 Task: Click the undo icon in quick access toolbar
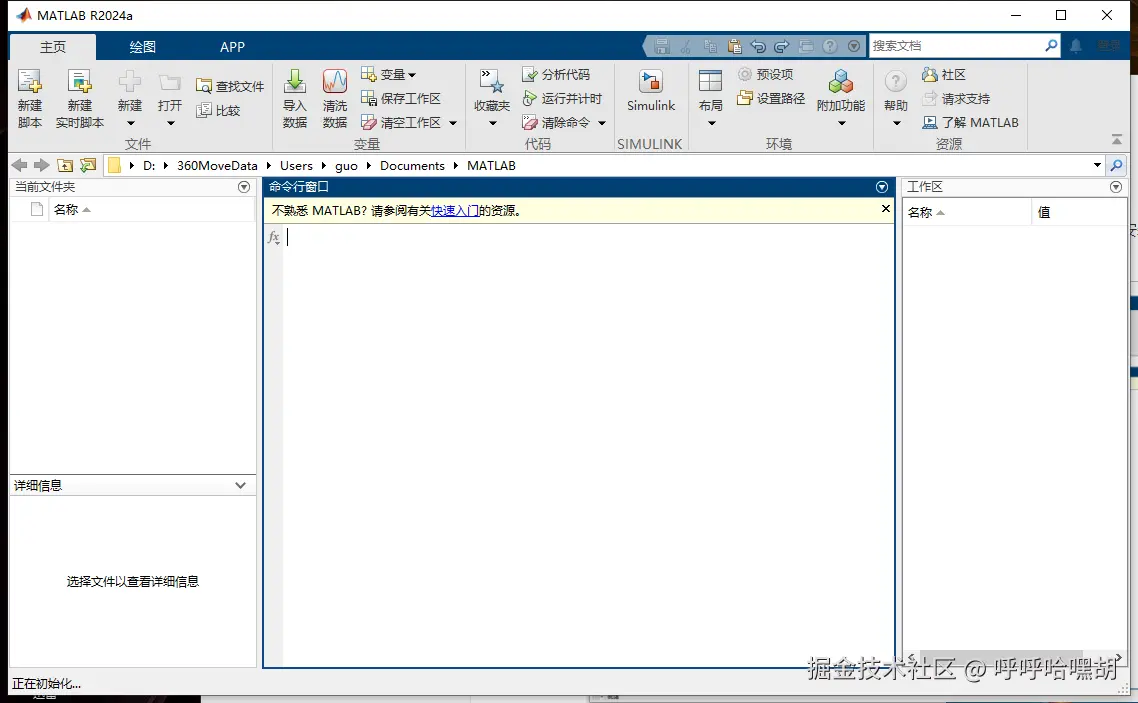point(758,46)
